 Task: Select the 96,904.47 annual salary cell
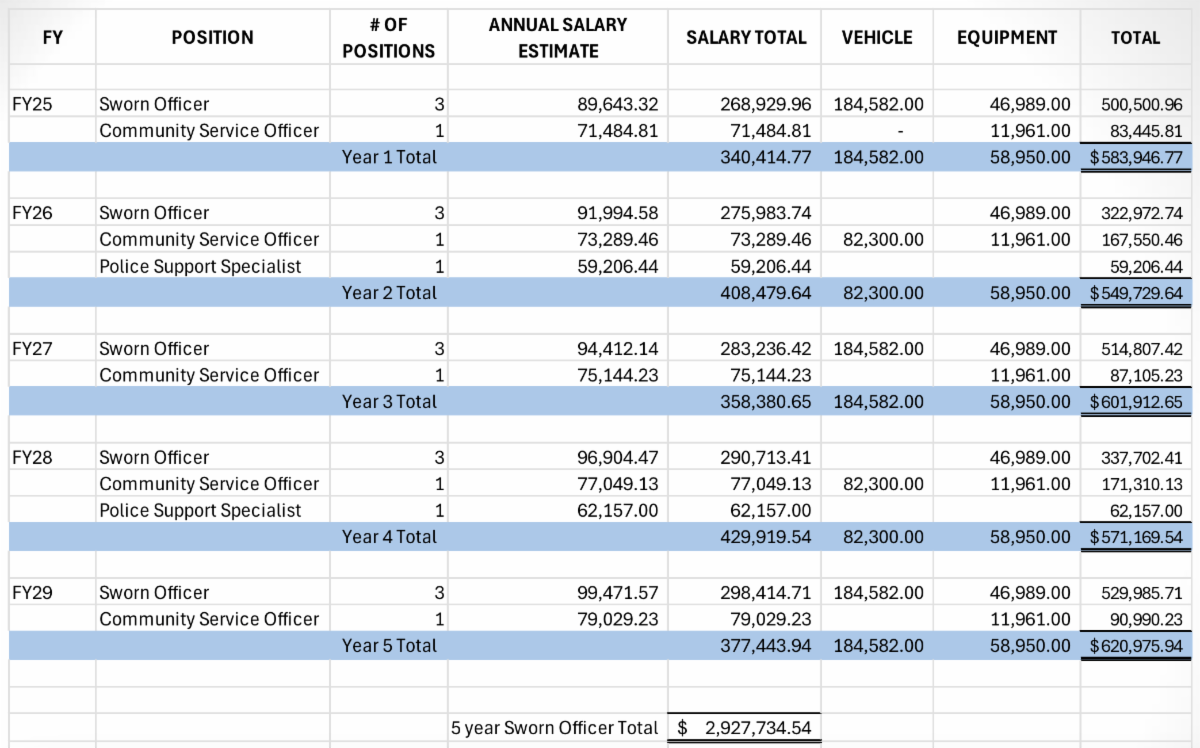coord(617,458)
